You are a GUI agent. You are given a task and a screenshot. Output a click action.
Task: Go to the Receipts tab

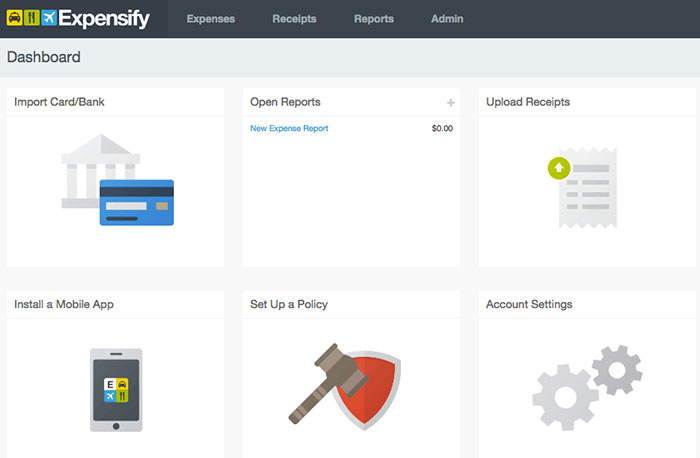[x=294, y=19]
